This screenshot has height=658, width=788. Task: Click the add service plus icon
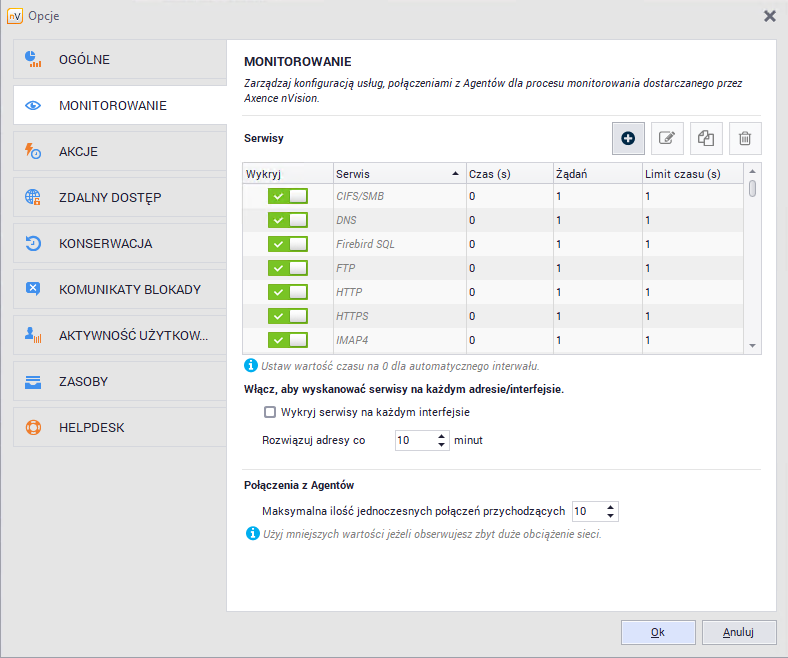[628, 138]
